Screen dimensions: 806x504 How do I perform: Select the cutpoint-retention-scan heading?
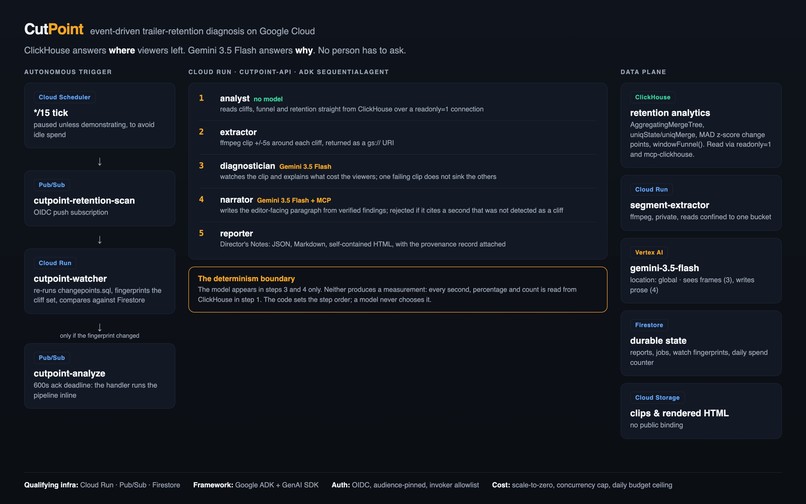(x=84, y=201)
